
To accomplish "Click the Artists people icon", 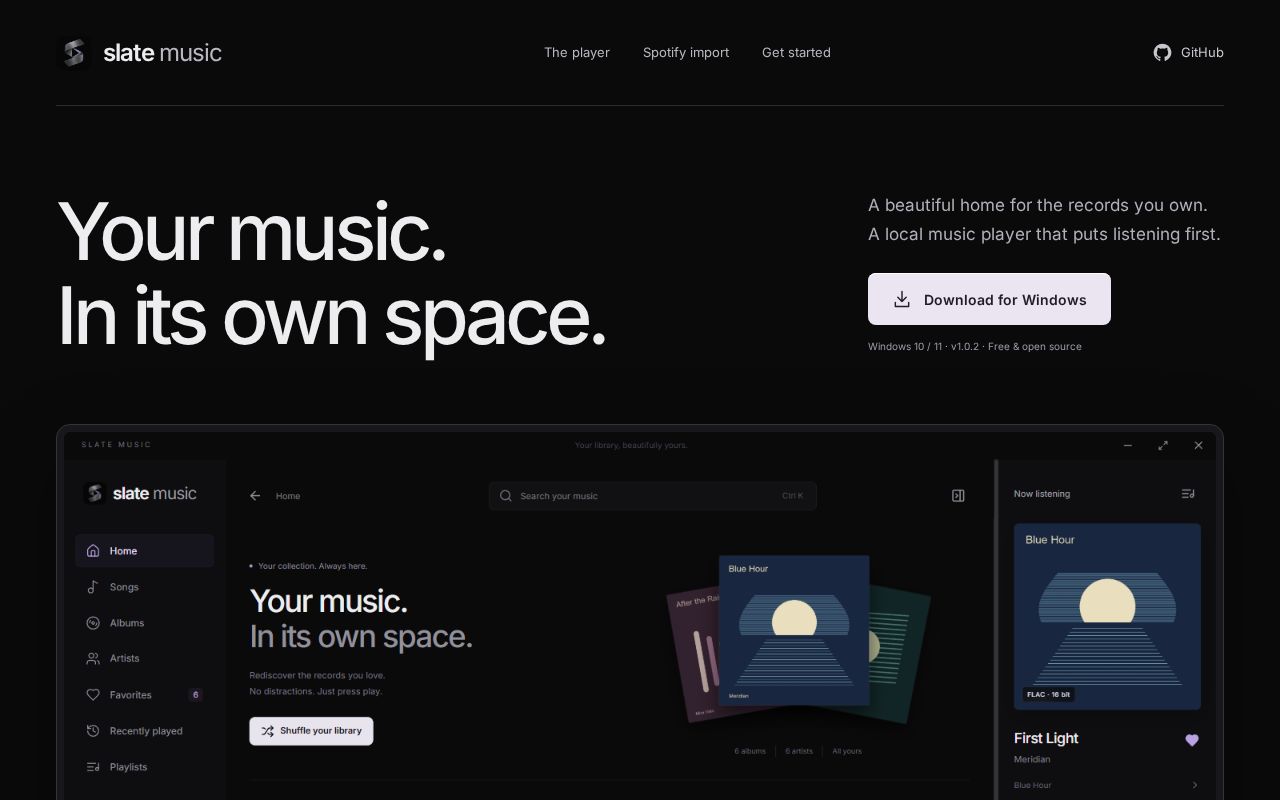I will 93,658.
